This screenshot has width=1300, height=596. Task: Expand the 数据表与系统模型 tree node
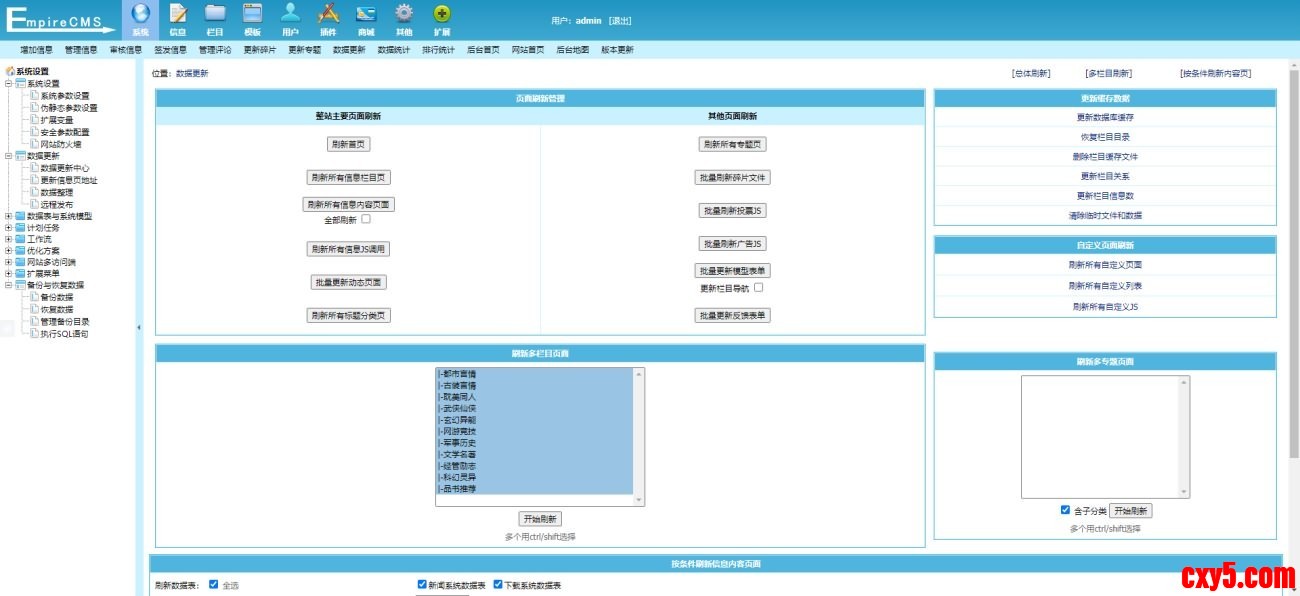click(9, 216)
